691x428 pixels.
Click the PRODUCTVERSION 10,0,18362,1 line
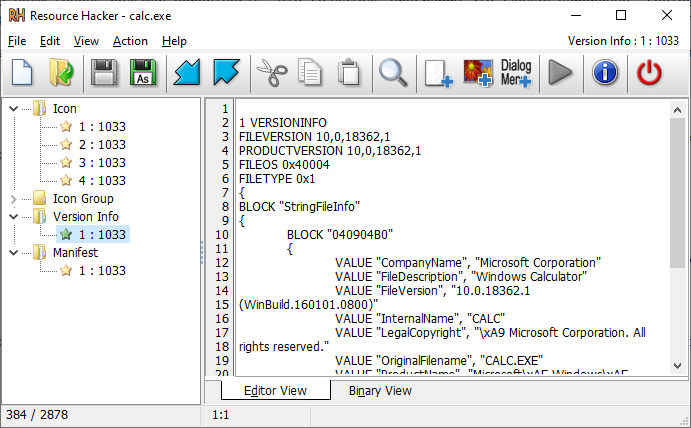[330, 151]
